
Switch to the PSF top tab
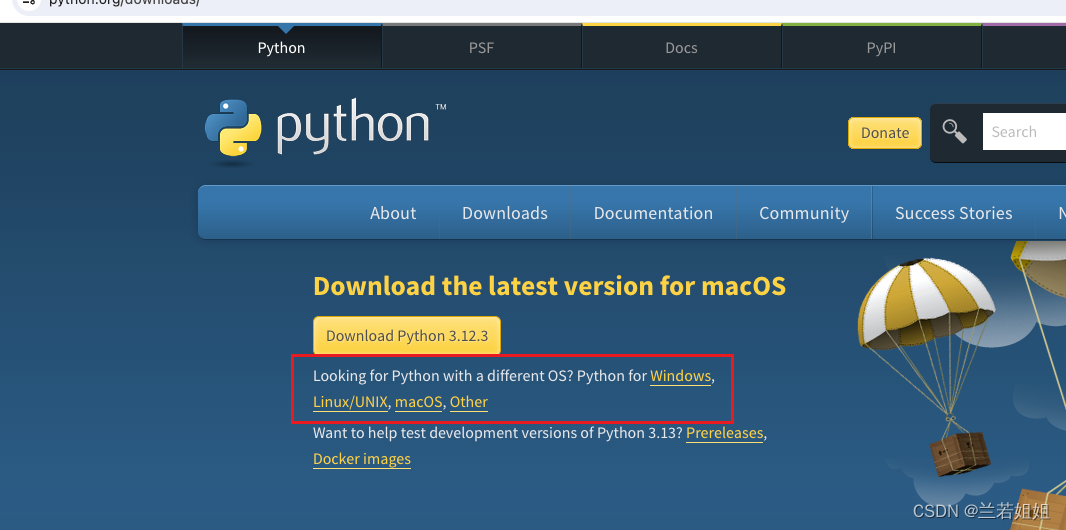click(481, 48)
